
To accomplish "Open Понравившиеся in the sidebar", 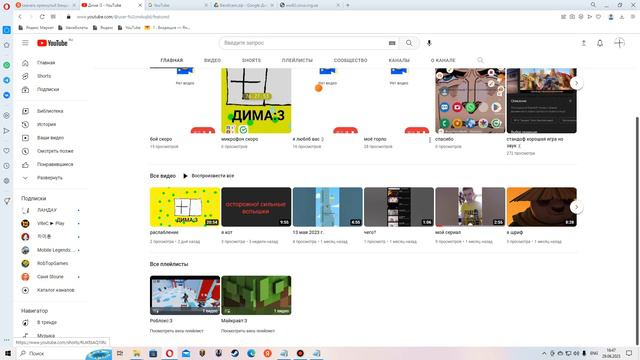I will tap(55, 164).
